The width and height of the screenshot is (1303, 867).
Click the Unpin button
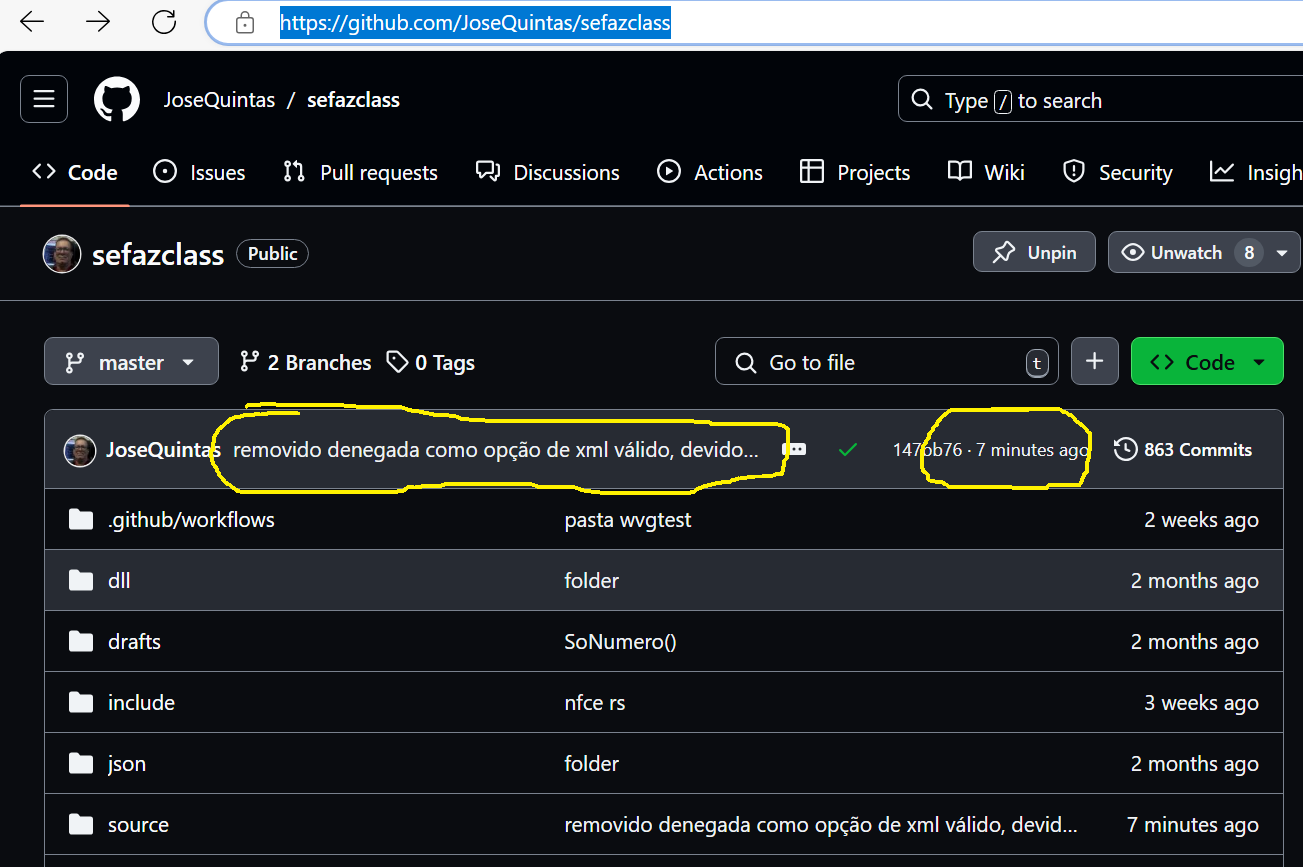point(1034,253)
